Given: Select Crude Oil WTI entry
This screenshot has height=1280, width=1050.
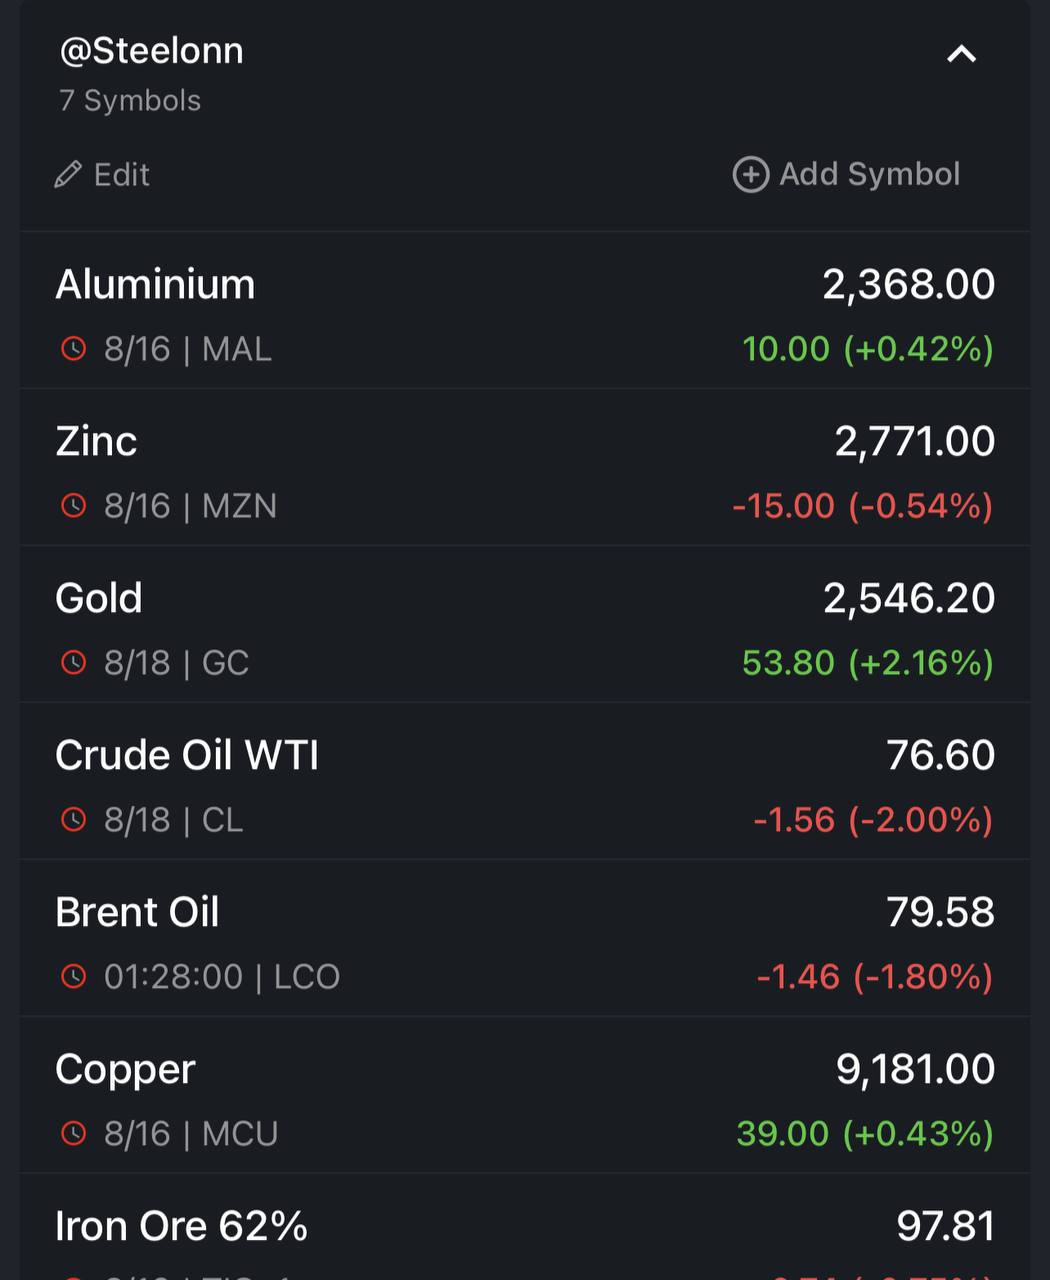Looking at the screenshot, I should [x=525, y=781].
